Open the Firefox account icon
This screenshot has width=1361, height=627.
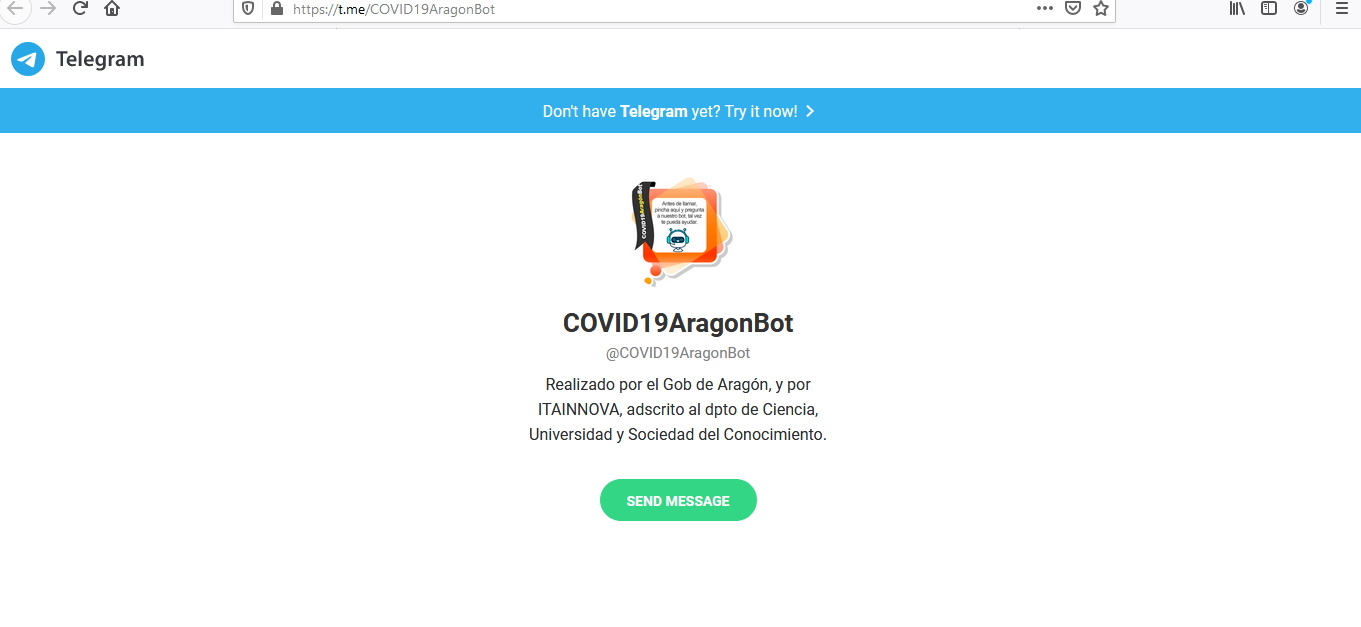pos(1301,8)
